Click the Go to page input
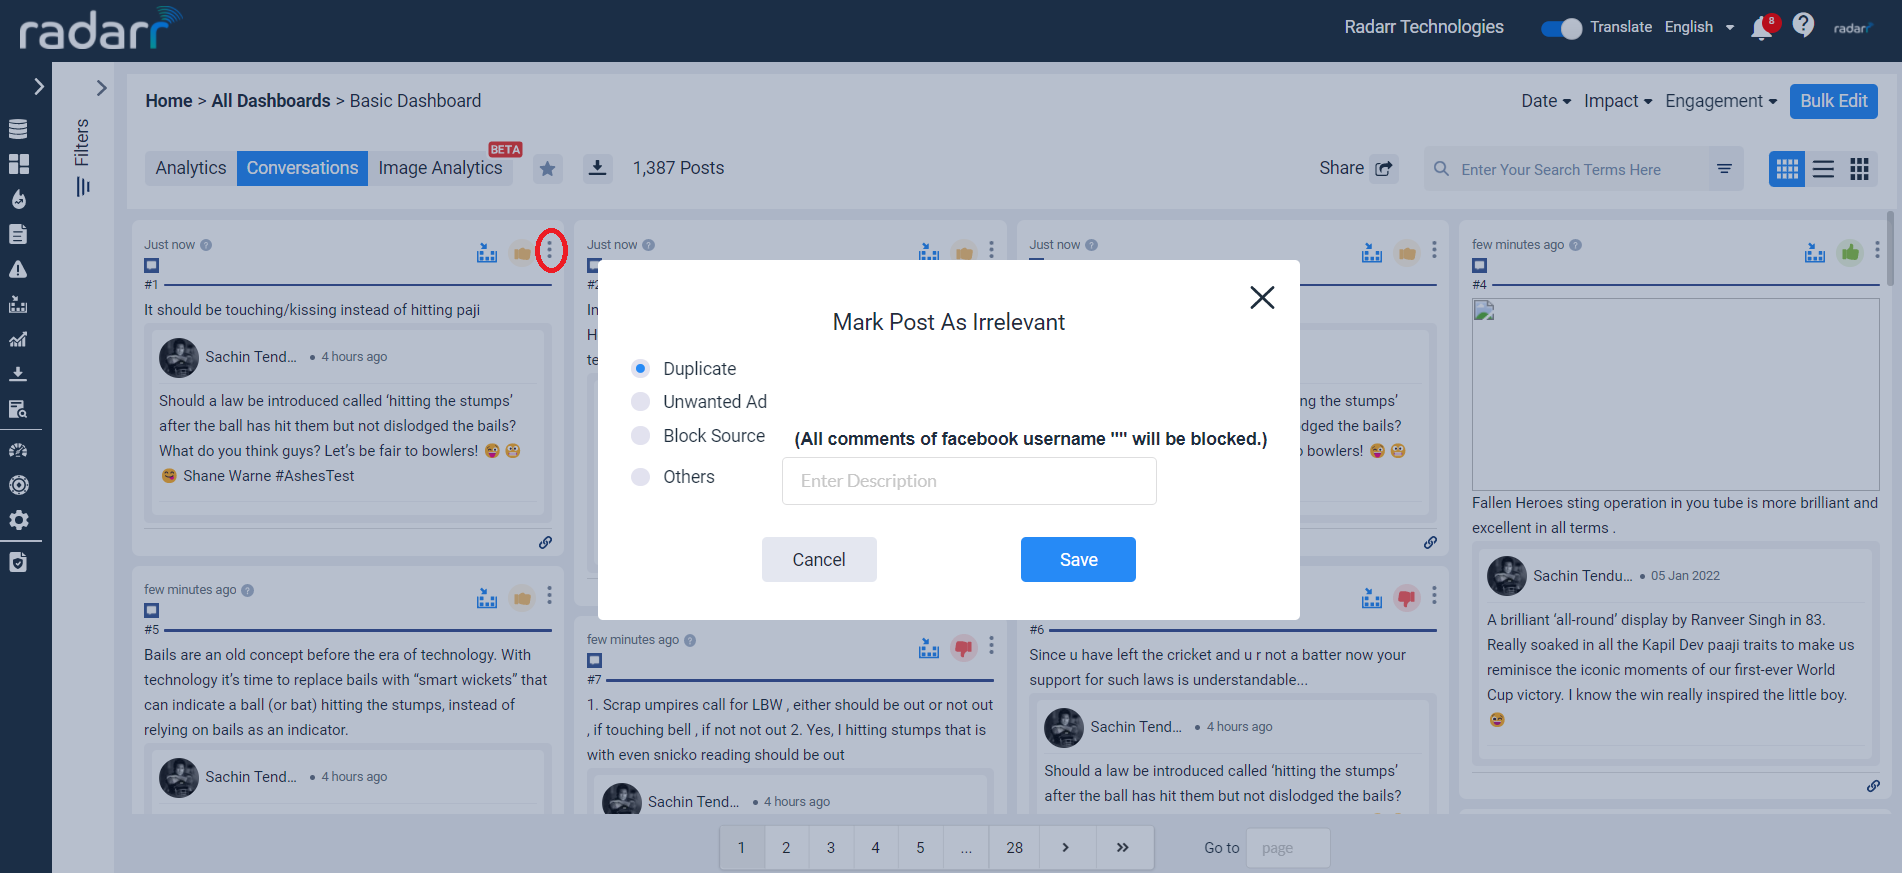Screen dimensions: 1902x873 coord(1288,848)
